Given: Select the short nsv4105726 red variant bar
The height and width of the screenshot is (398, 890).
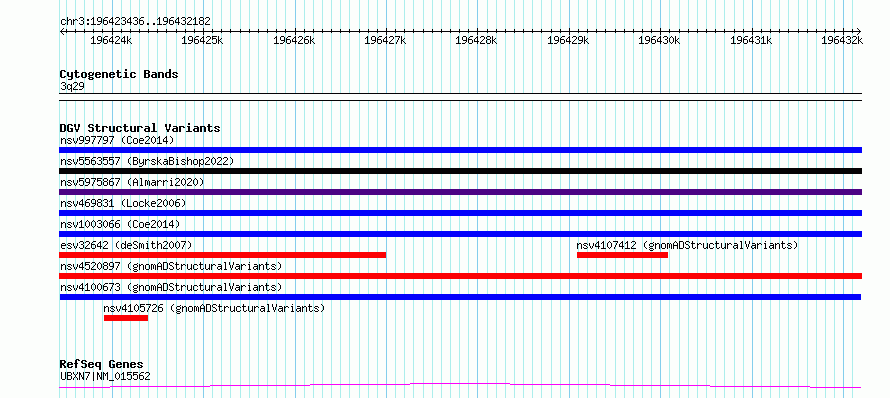Looking at the screenshot, I should 126,318.
